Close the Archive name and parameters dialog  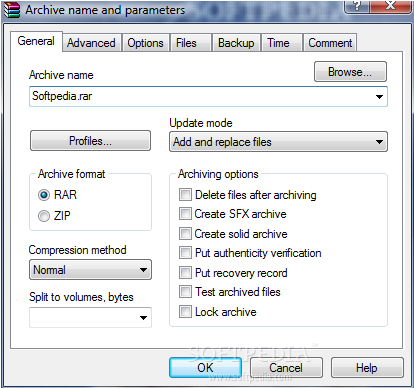coord(390,6)
